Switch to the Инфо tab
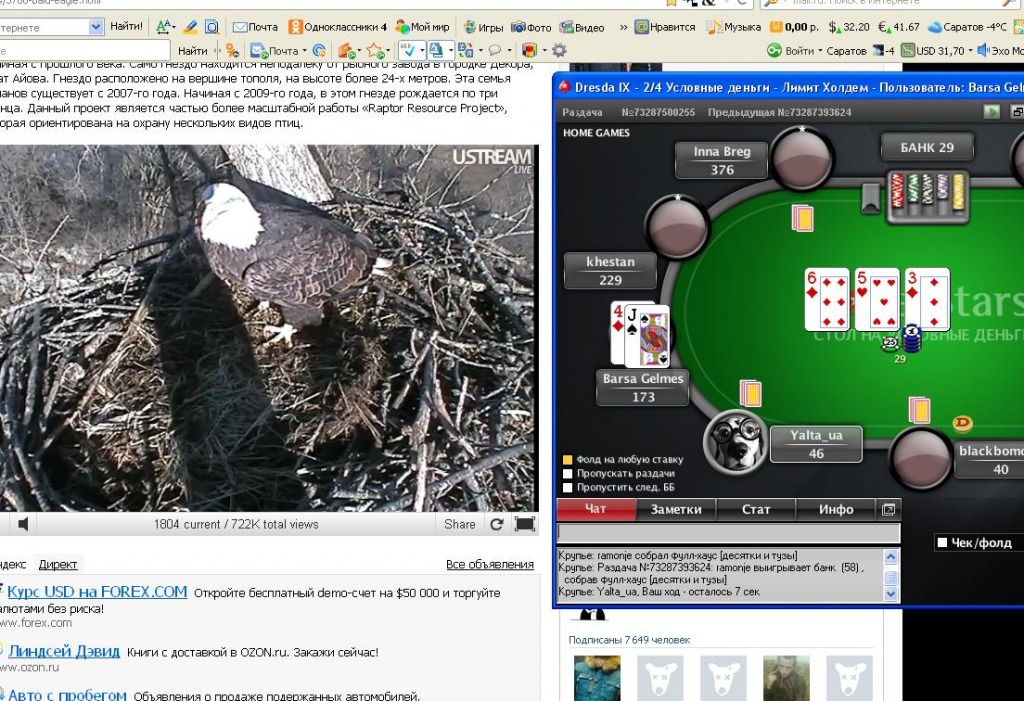This screenshot has width=1024, height=701. pos(836,509)
